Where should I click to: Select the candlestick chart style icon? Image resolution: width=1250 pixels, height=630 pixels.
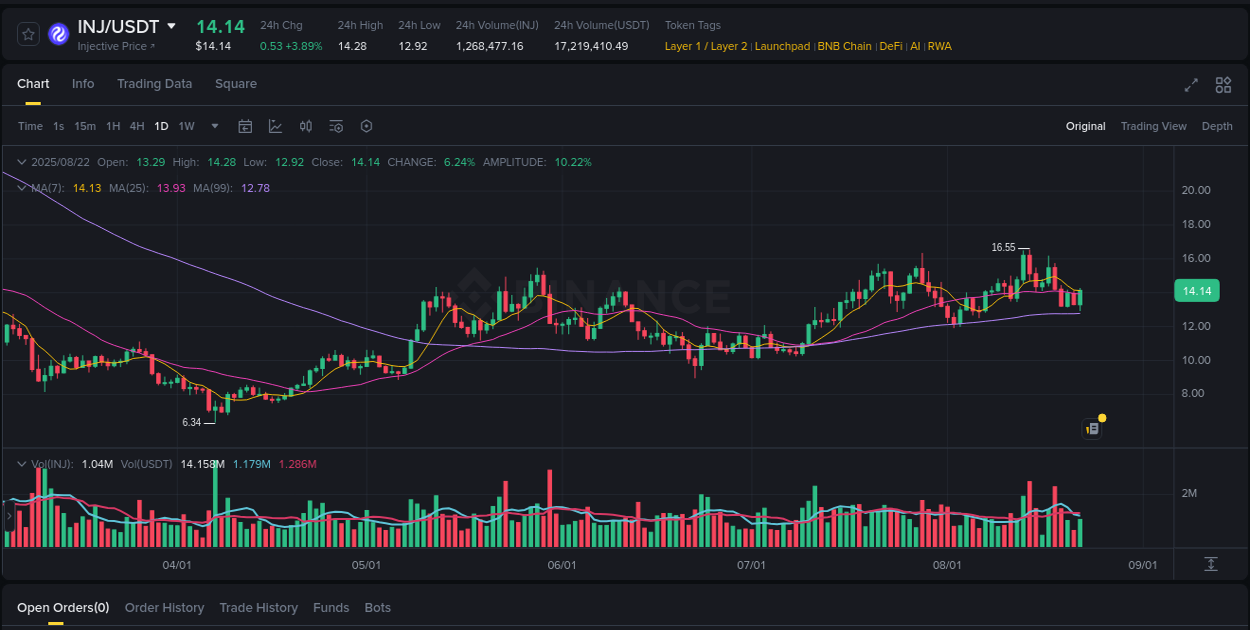[x=306, y=126]
